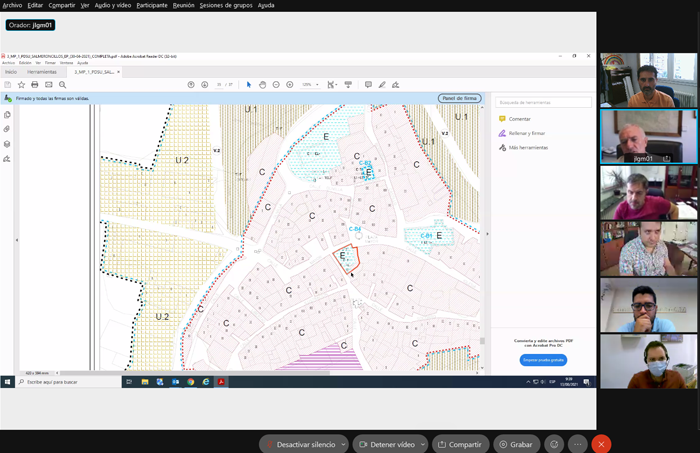Select the arrow selection tool in Acrobat
The width and height of the screenshot is (700, 453).
tap(249, 85)
